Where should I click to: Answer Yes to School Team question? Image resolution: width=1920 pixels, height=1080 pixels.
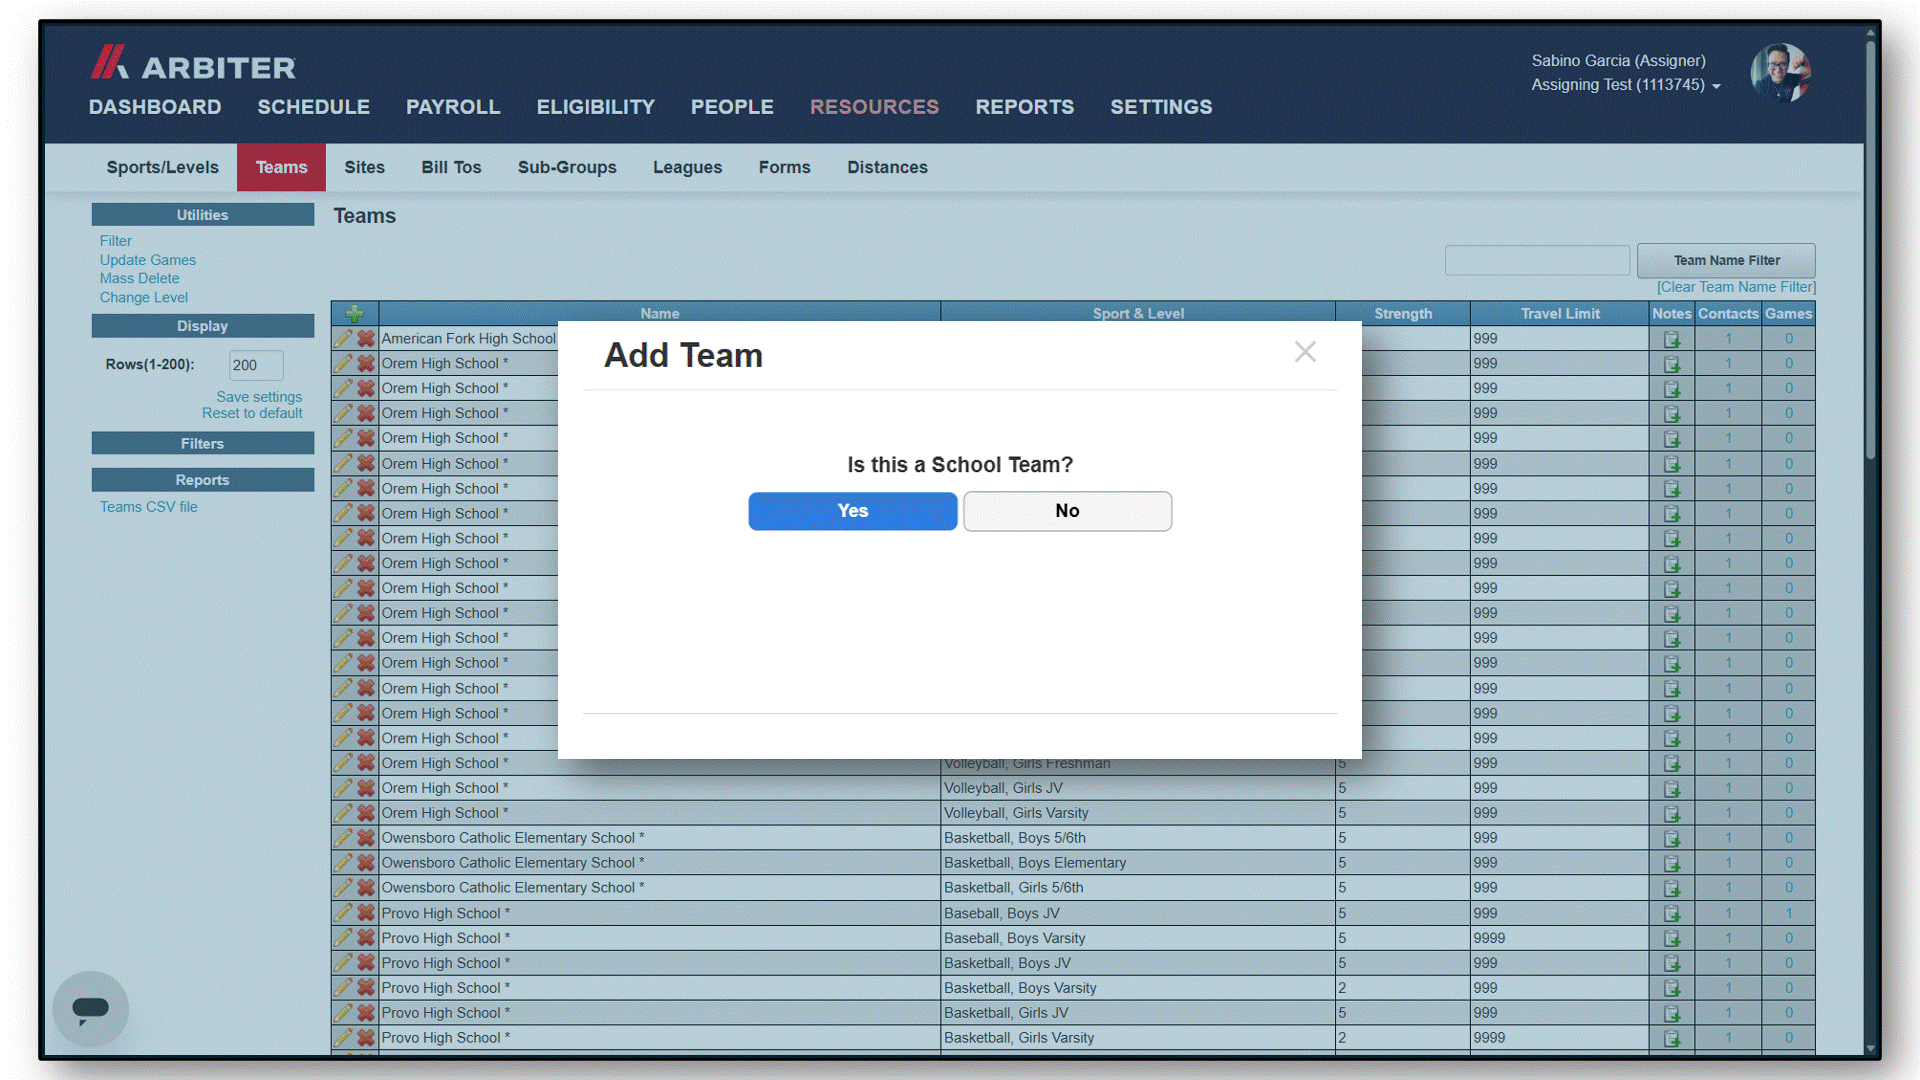[853, 511]
